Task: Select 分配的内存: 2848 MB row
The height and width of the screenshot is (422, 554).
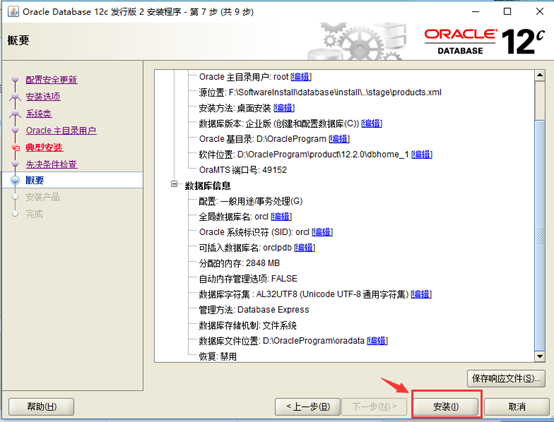Action: click(239, 263)
